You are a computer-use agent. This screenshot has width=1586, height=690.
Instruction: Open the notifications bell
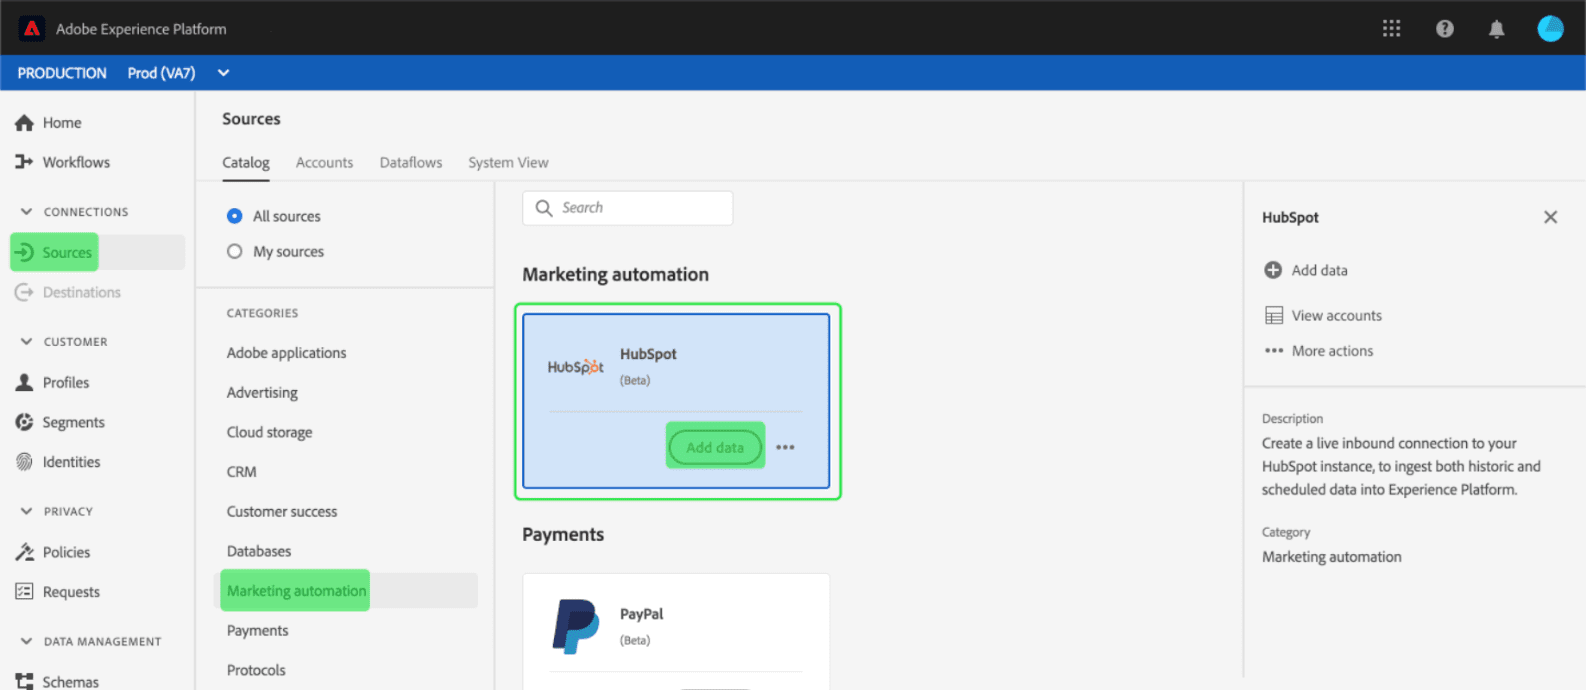1496,29
